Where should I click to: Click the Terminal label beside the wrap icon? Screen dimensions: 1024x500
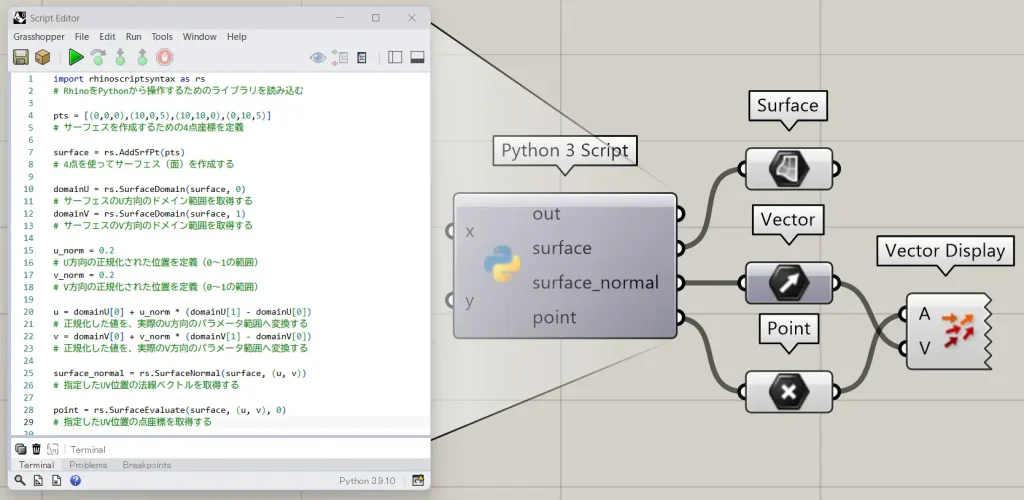(88, 449)
